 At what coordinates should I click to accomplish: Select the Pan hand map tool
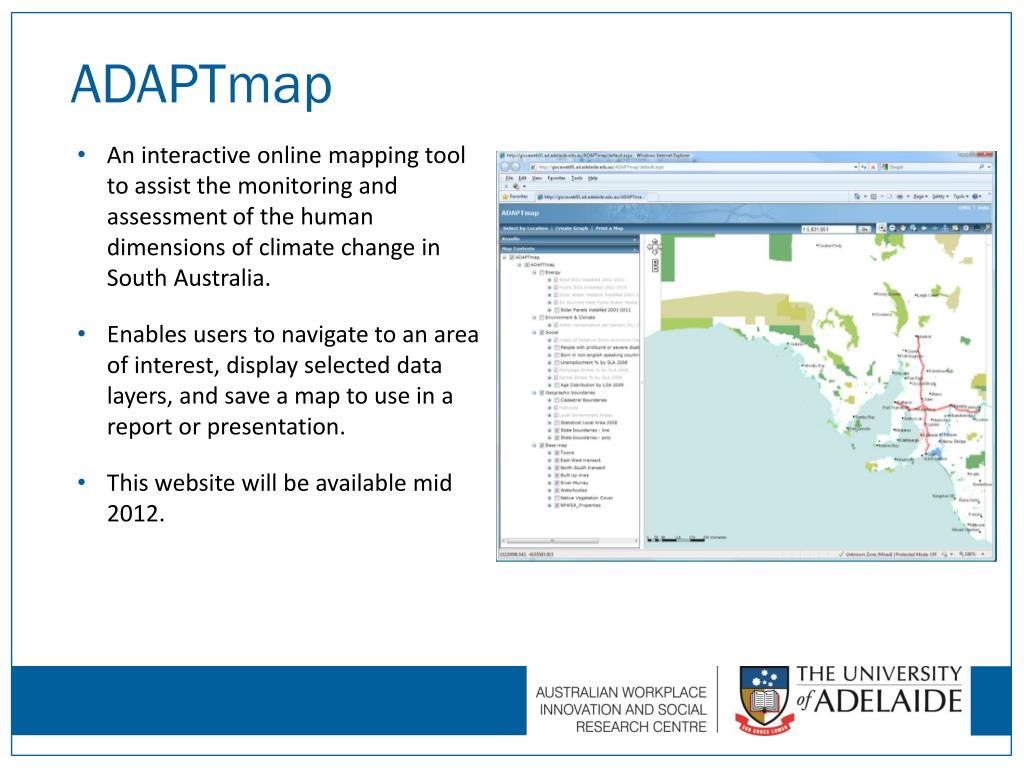coord(903,229)
